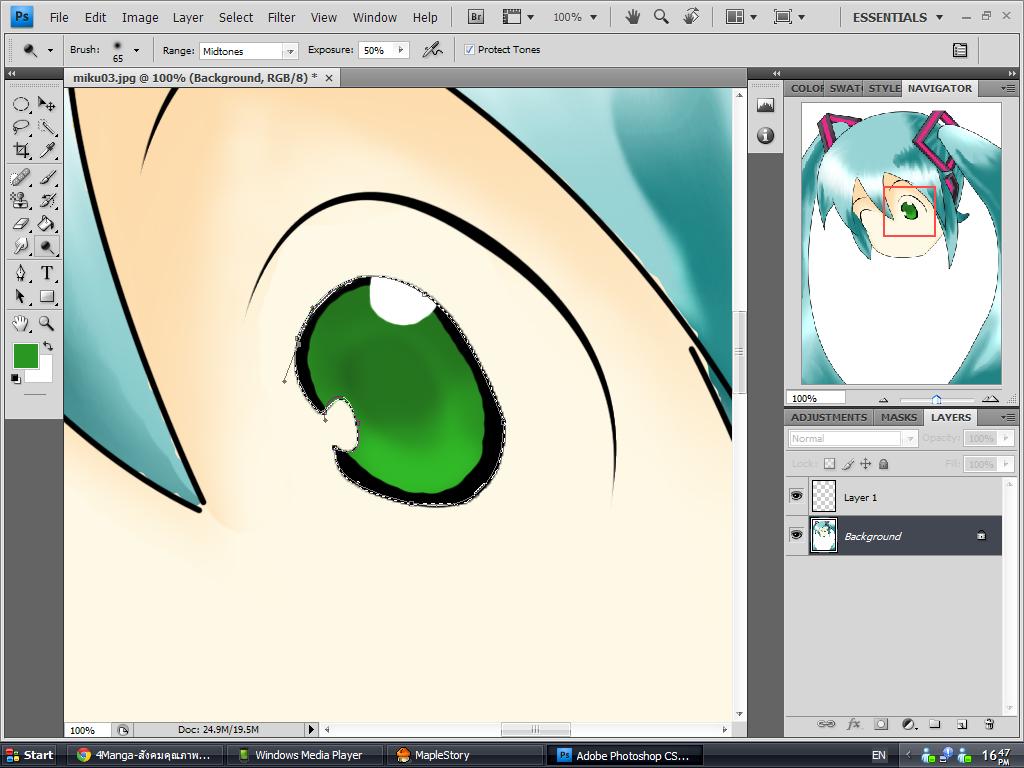Switch to the ADJUSTMENTS tab
The width and height of the screenshot is (1024, 768).
[828, 417]
